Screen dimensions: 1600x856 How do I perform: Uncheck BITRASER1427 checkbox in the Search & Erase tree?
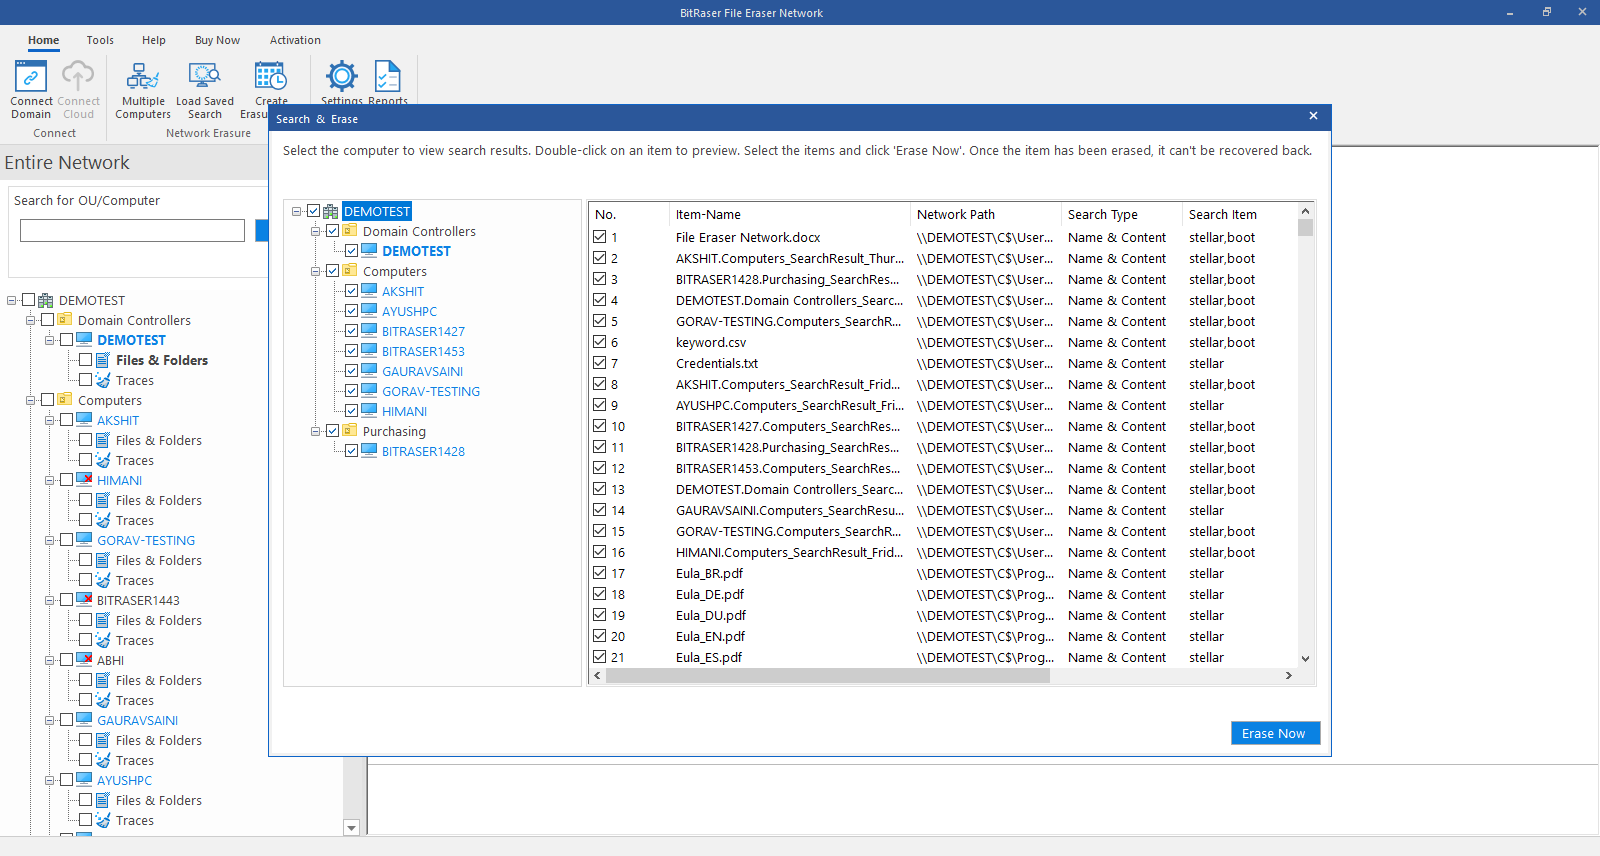coord(352,331)
